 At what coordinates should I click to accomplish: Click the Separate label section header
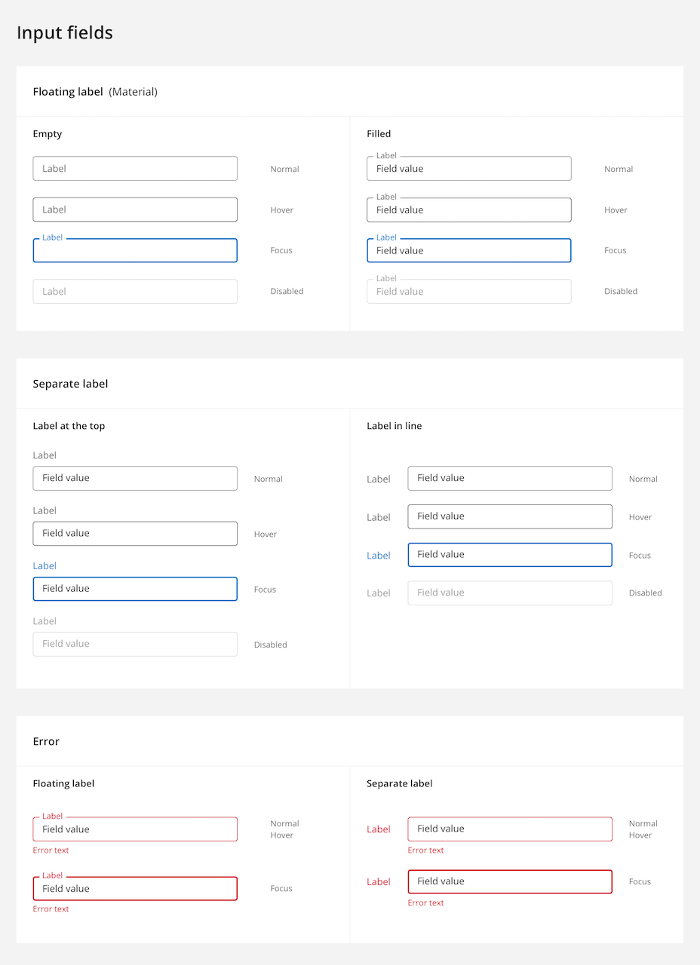click(70, 383)
